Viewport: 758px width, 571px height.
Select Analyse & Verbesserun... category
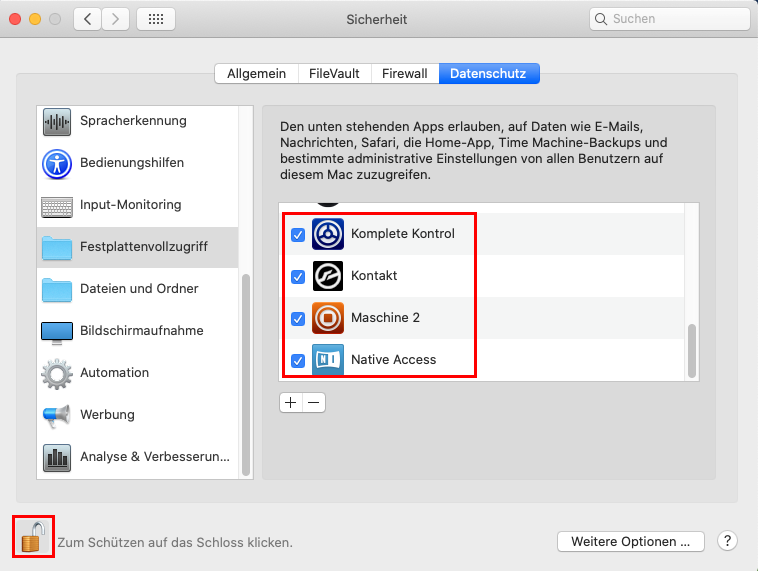click(138, 457)
